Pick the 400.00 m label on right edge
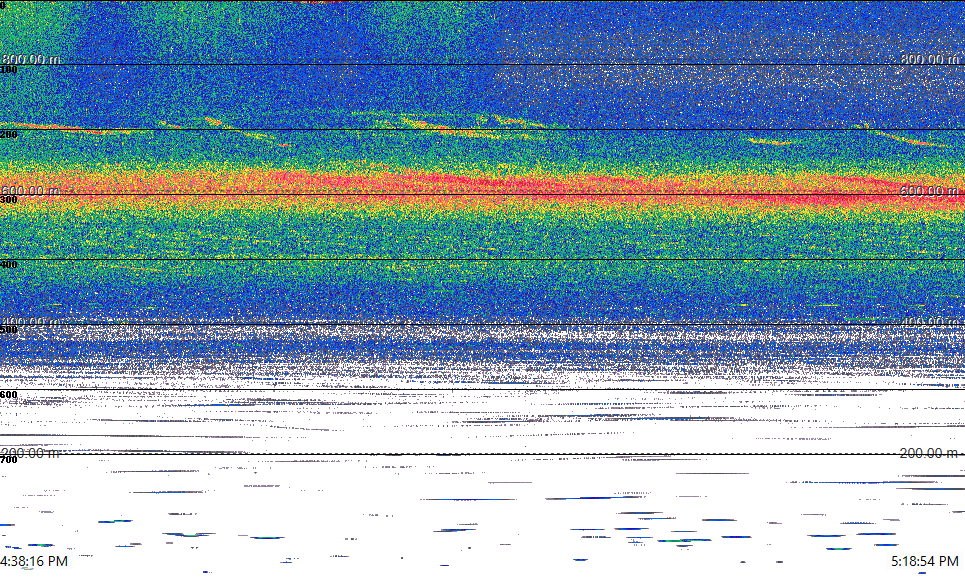This screenshot has height=578, width=965. [929, 321]
